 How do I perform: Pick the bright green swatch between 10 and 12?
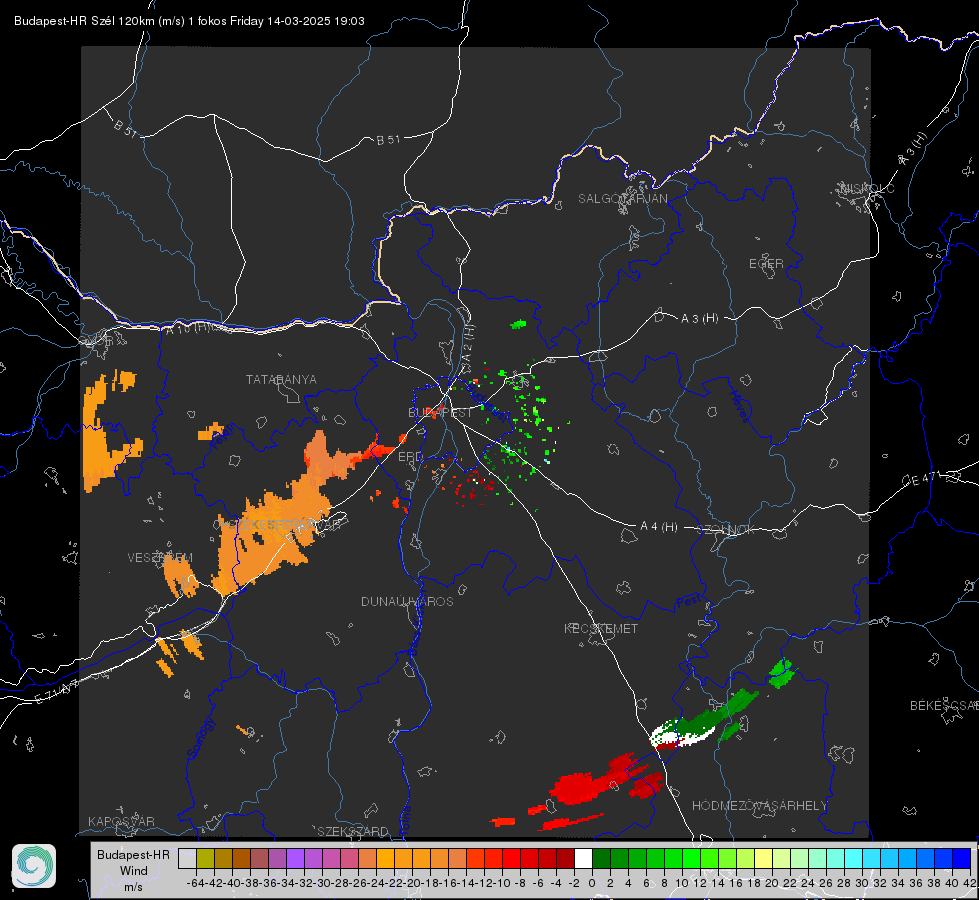[x=691, y=858]
